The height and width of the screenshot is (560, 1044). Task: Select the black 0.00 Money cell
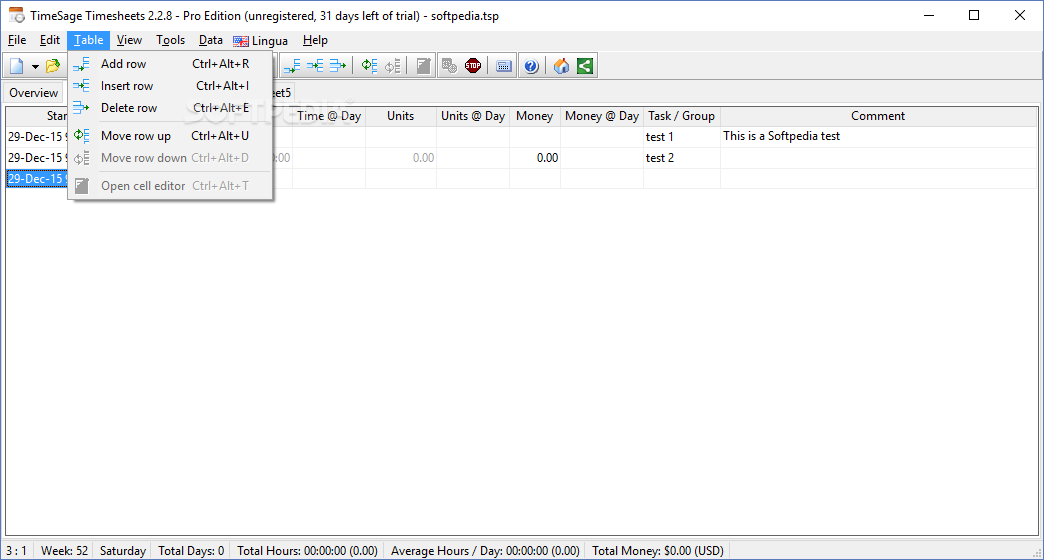[x=535, y=158]
